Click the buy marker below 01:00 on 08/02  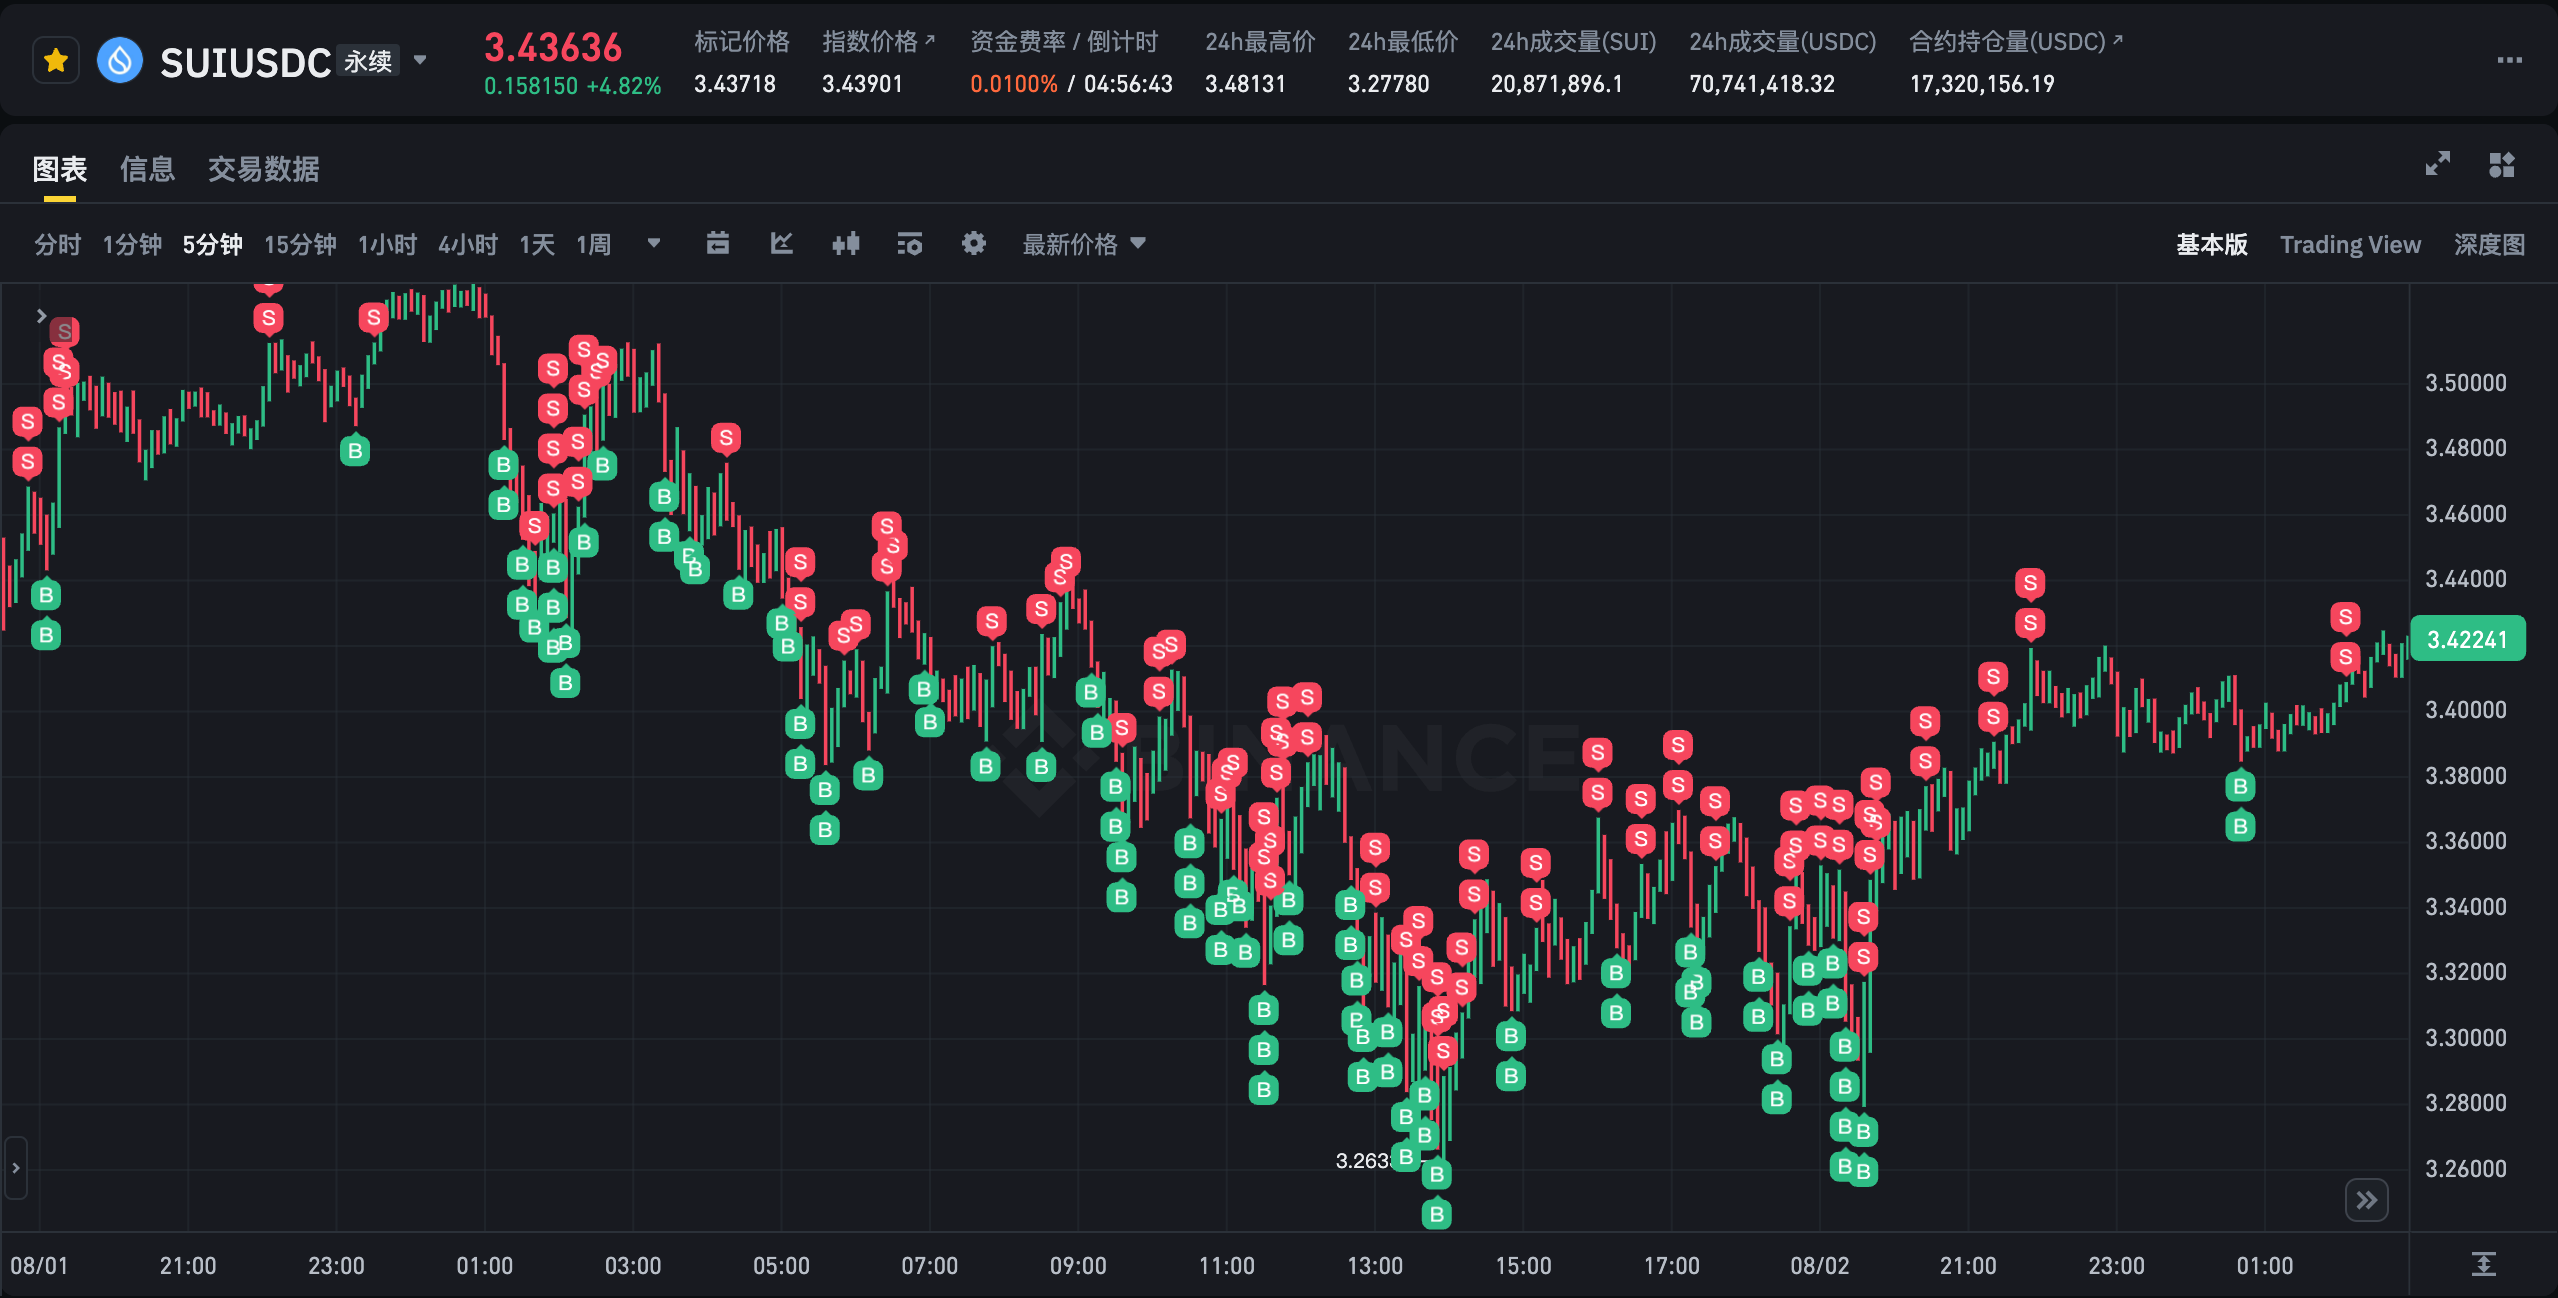pos(2240,826)
